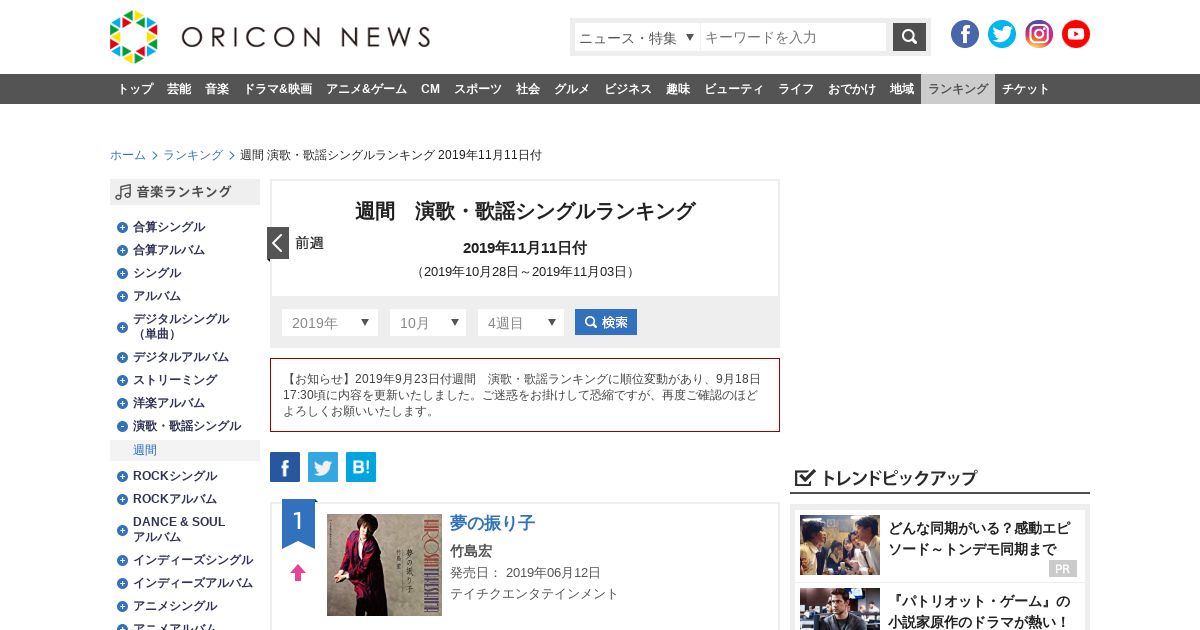Click thumbnail of どんな同期がいる article
The image size is (1200, 630).
click(840, 545)
